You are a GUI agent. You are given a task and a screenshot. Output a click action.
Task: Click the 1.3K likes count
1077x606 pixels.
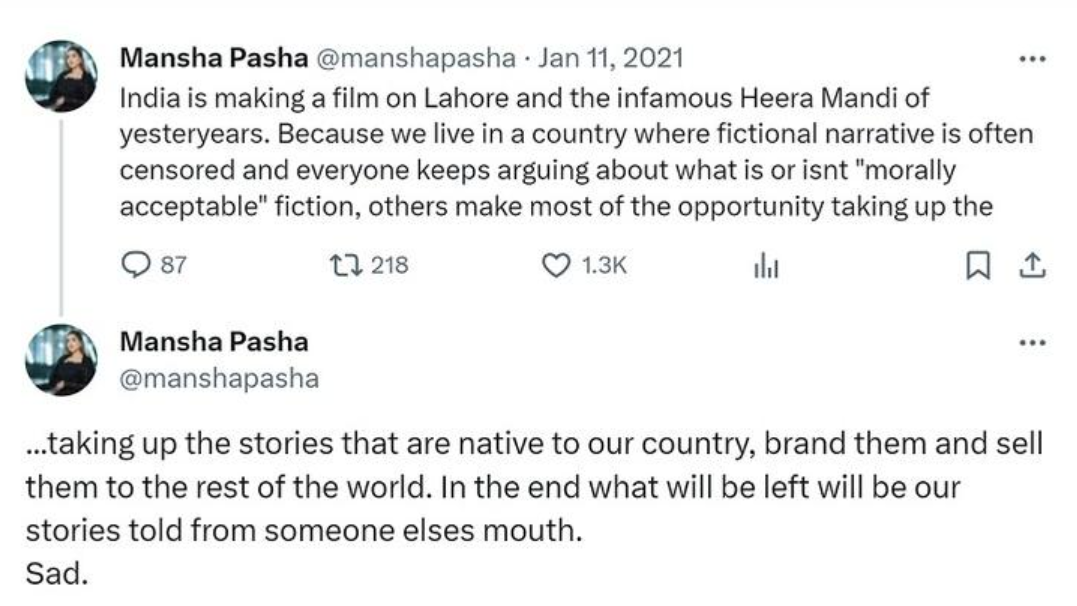(x=603, y=265)
